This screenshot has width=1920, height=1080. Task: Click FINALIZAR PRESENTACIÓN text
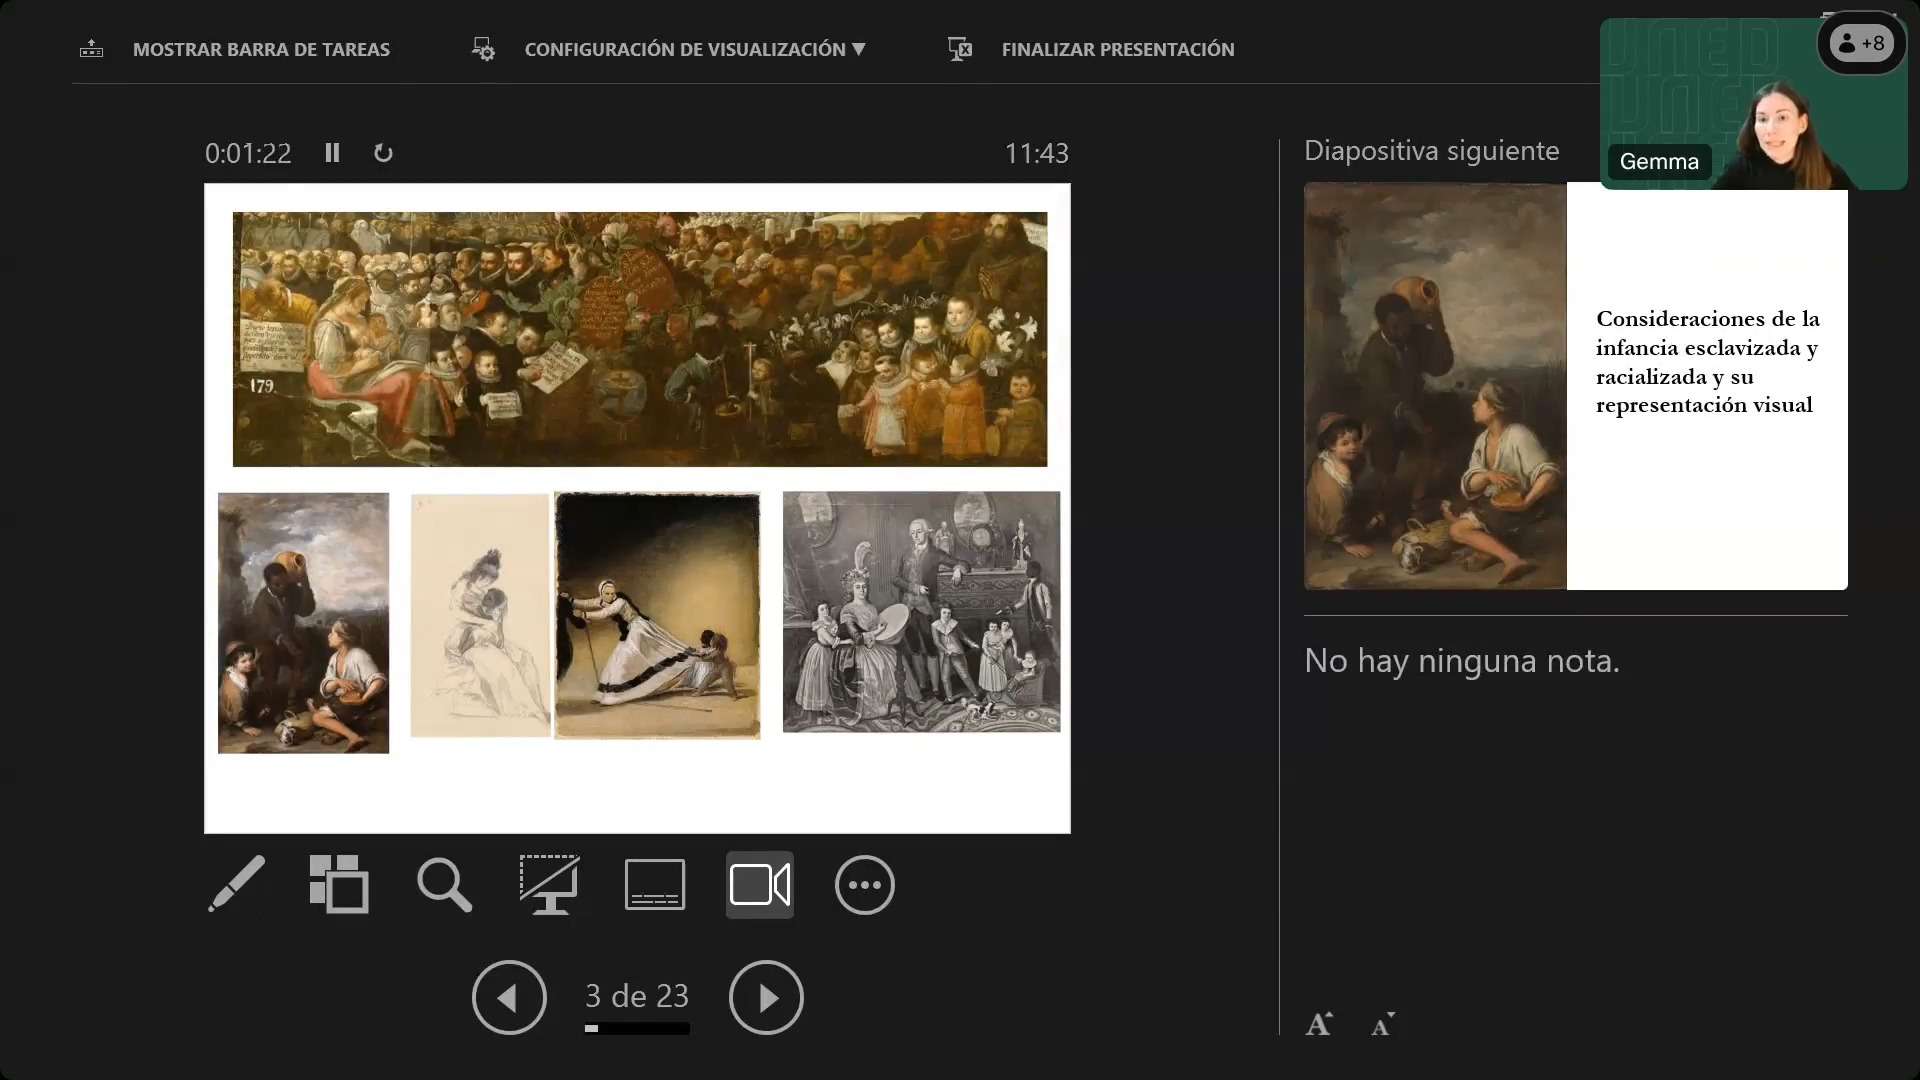coord(1118,49)
